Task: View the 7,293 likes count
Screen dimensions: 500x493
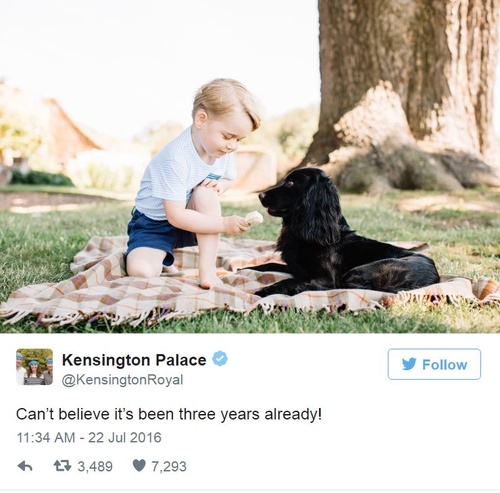Action: 169,466
